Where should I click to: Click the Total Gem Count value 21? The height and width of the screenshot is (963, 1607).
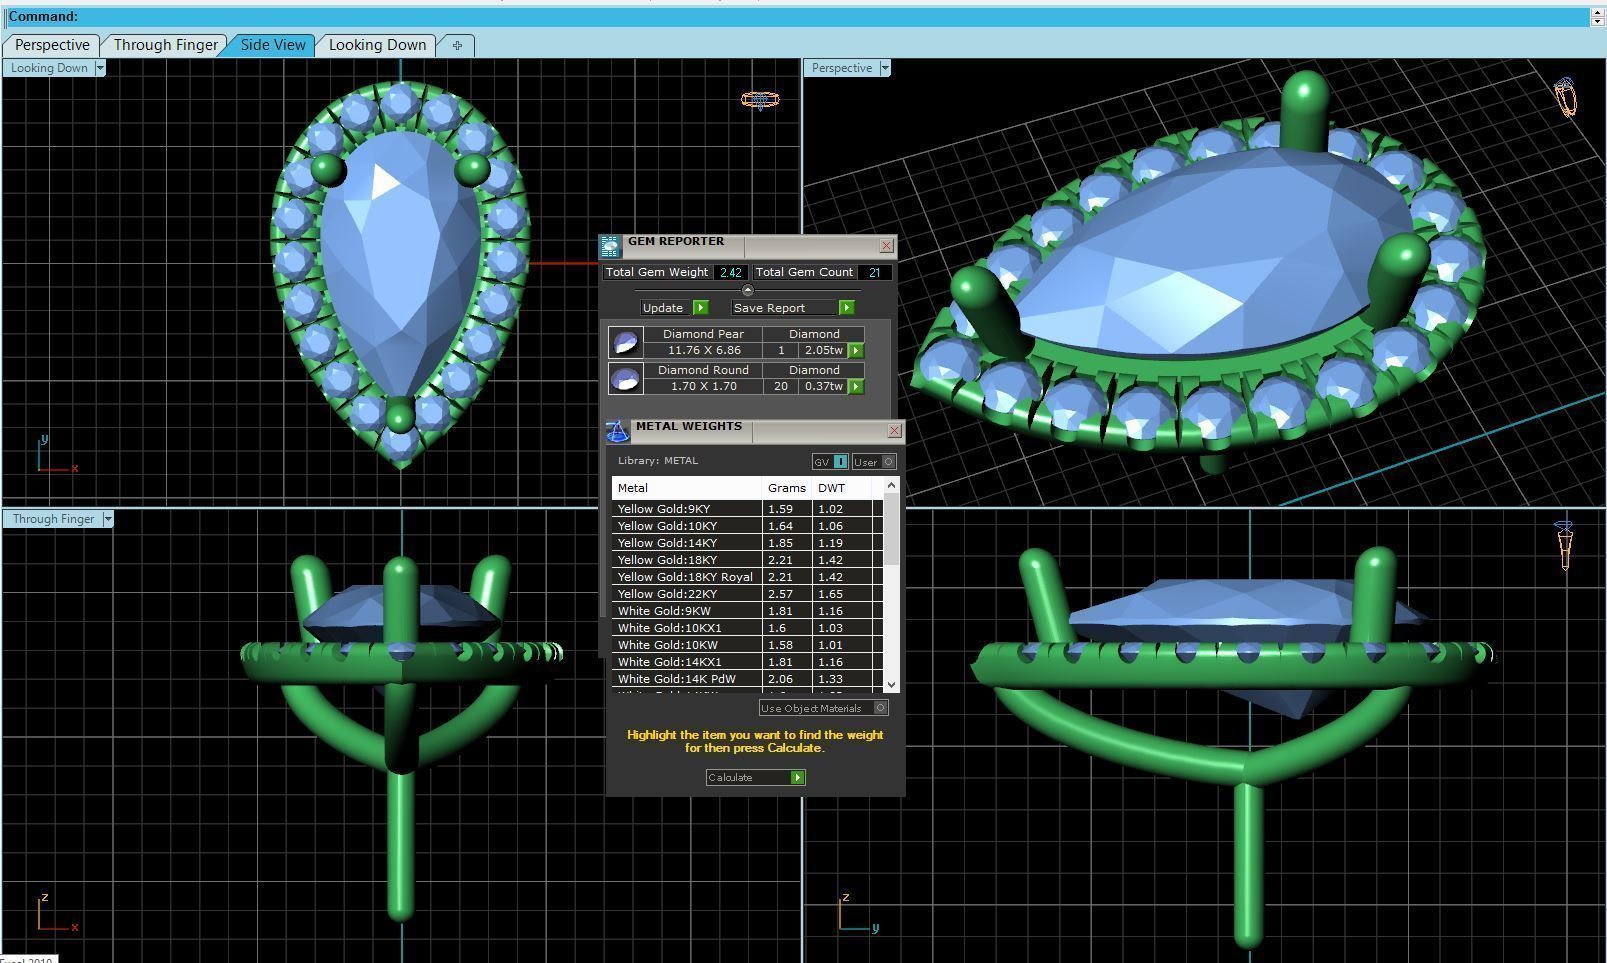coord(874,272)
